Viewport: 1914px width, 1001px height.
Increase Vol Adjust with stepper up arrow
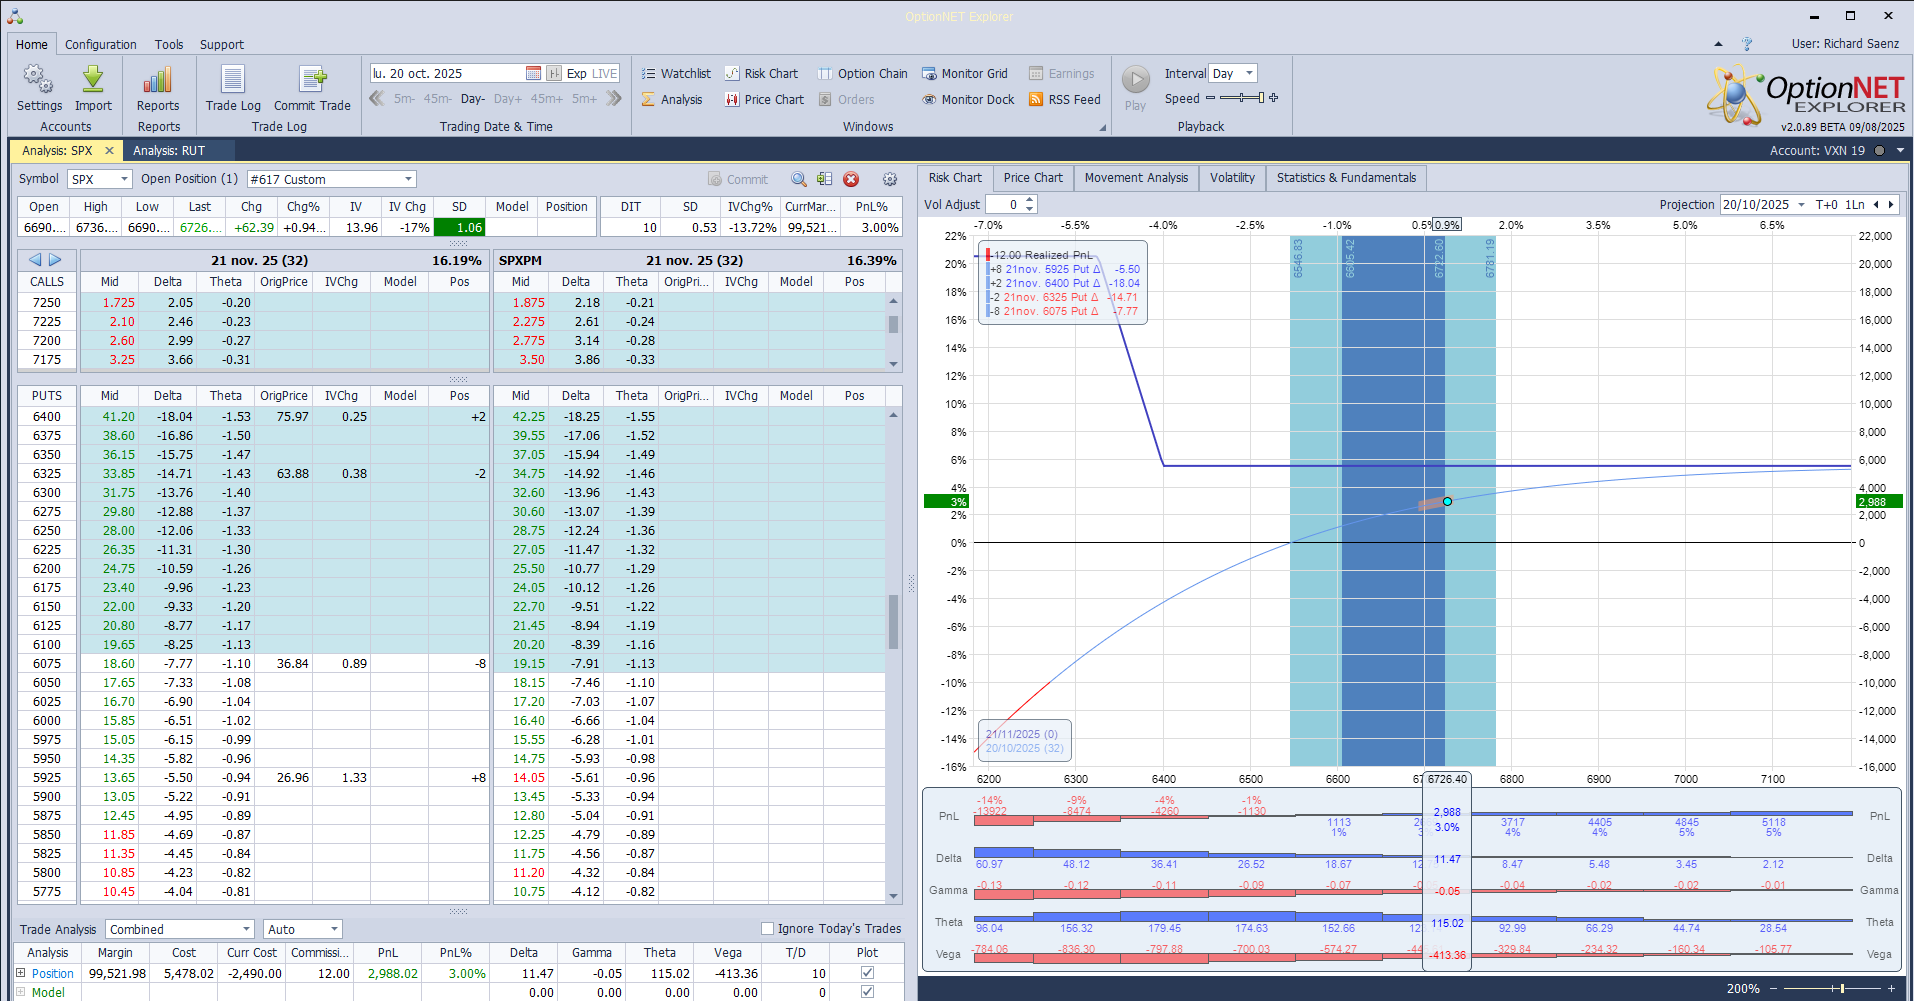1030,200
